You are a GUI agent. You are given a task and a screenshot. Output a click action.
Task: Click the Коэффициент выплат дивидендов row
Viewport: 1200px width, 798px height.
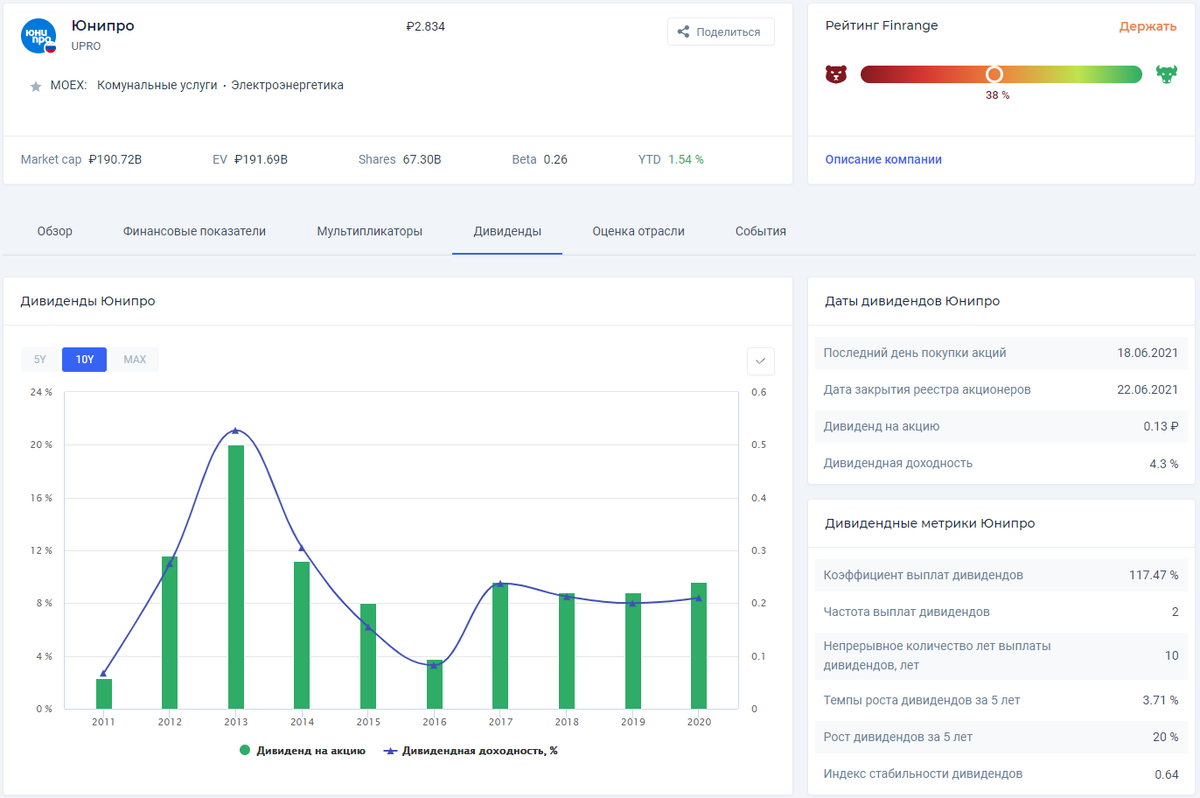coord(1001,575)
